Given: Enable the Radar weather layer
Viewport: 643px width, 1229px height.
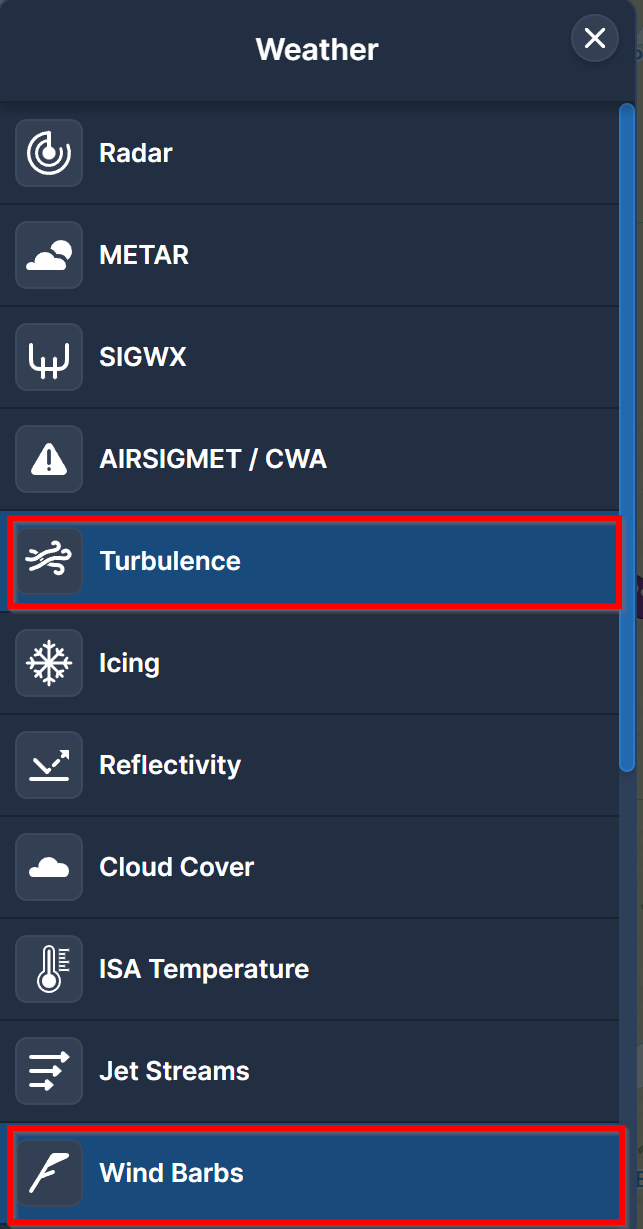Looking at the screenshot, I should 310,153.
